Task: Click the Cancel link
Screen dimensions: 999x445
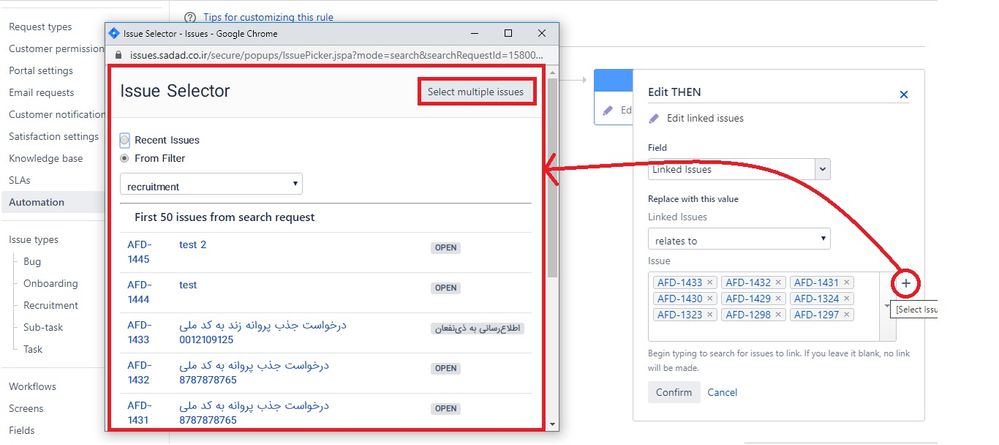Action: point(722,392)
